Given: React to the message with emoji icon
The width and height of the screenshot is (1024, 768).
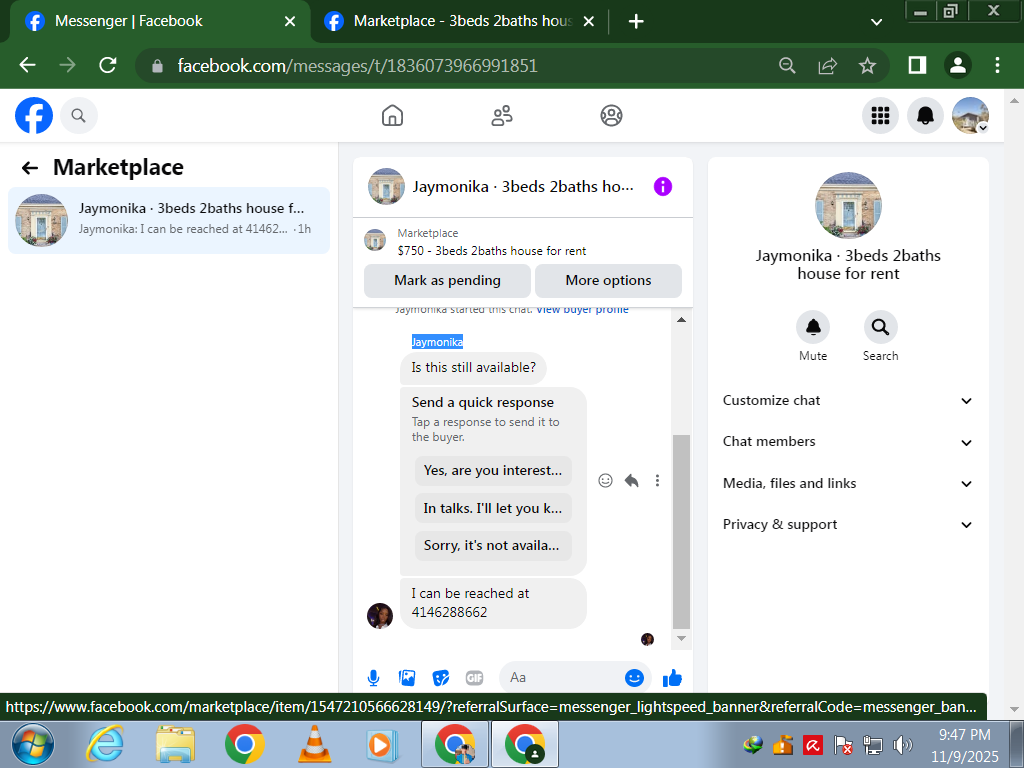Looking at the screenshot, I should [x=605, y=481].
